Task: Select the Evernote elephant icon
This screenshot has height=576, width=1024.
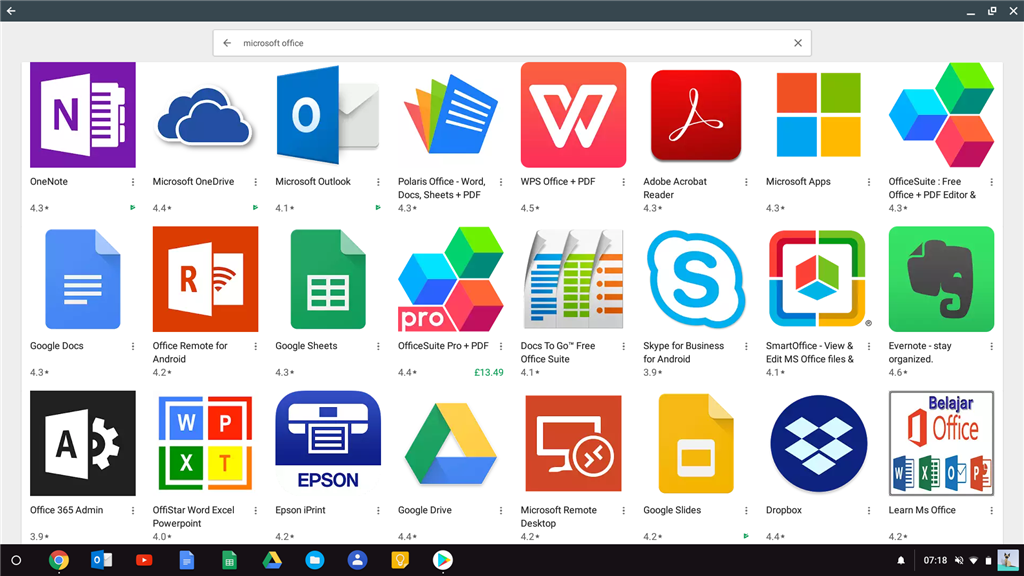Action: click(941, 280)
